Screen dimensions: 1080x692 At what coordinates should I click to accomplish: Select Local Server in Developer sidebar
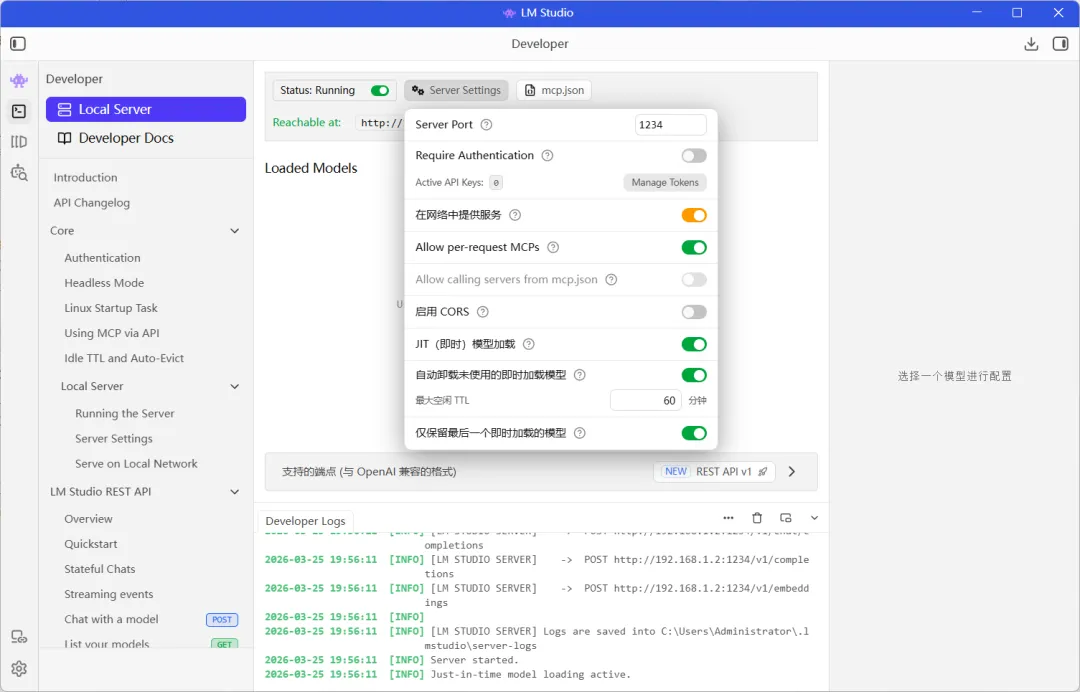pyautogui.click(x=146, y=109)
